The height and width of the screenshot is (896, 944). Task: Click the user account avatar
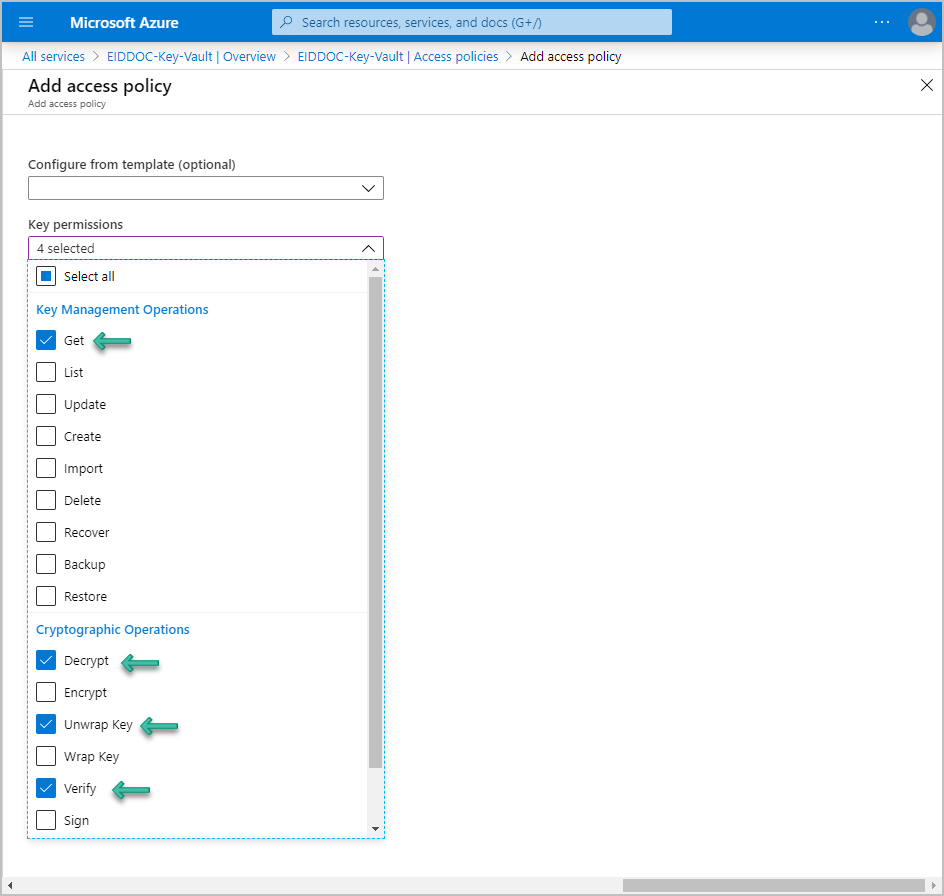click(x=921, y=22)
